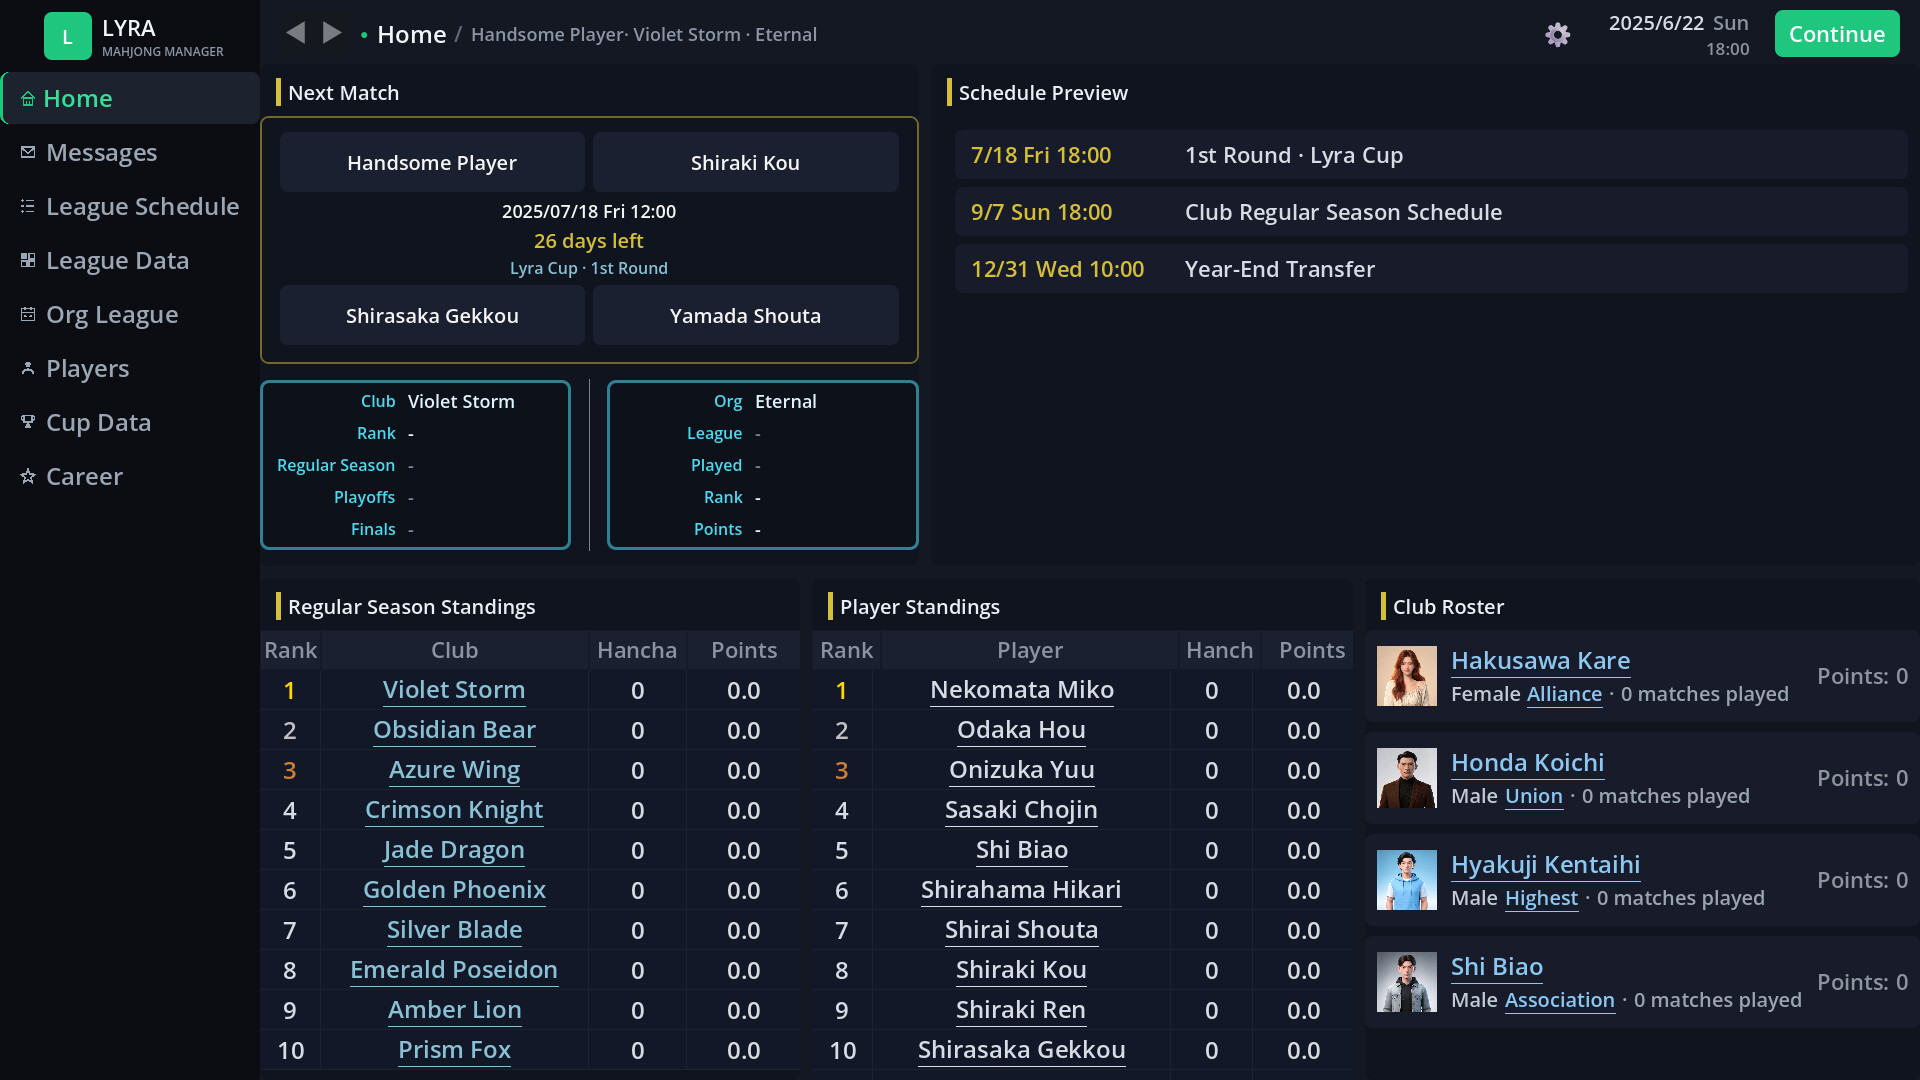Open Hyakuji Kentaihi's portrait thumbnail

click(1406, 880)
